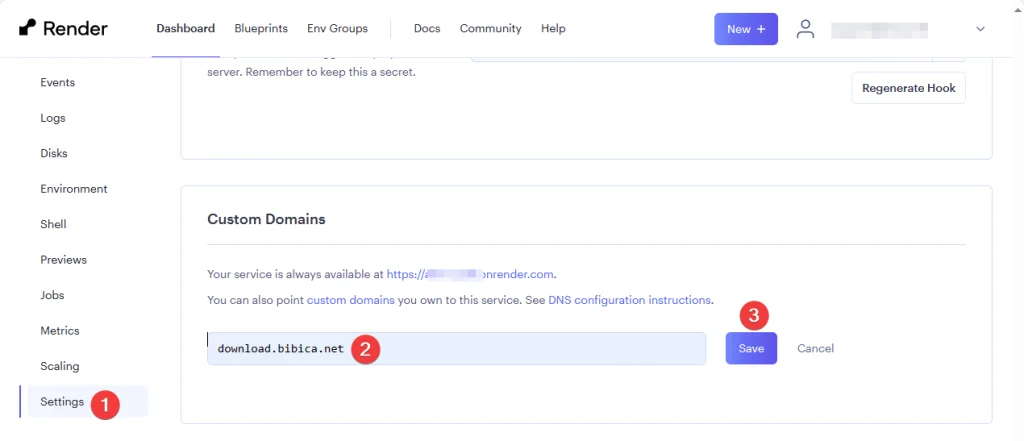Image resolution: width=1024 pixels, height=441 pixels.
Task: Open the onrender.com service URL
Action: [470, 274]
